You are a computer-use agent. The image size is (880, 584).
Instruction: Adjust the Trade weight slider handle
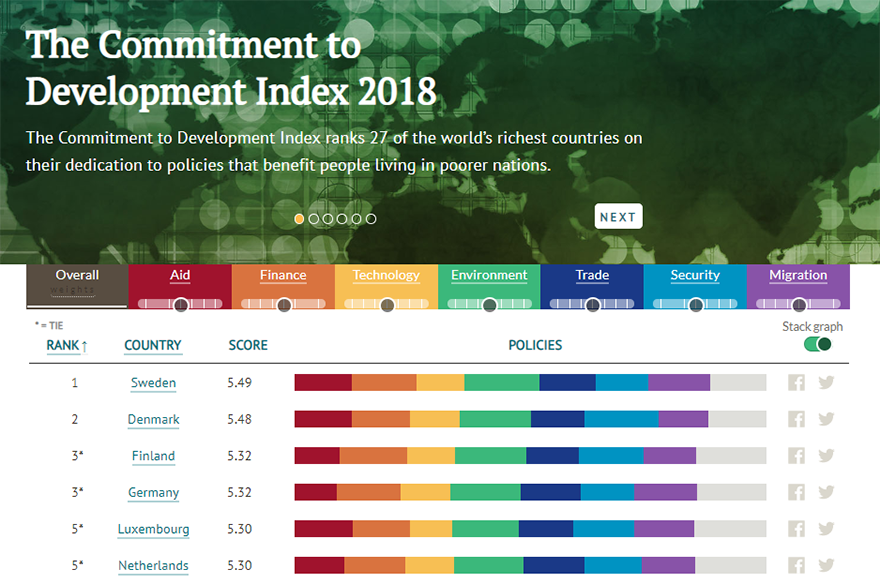pyautogui.click(x=593, y=305)
